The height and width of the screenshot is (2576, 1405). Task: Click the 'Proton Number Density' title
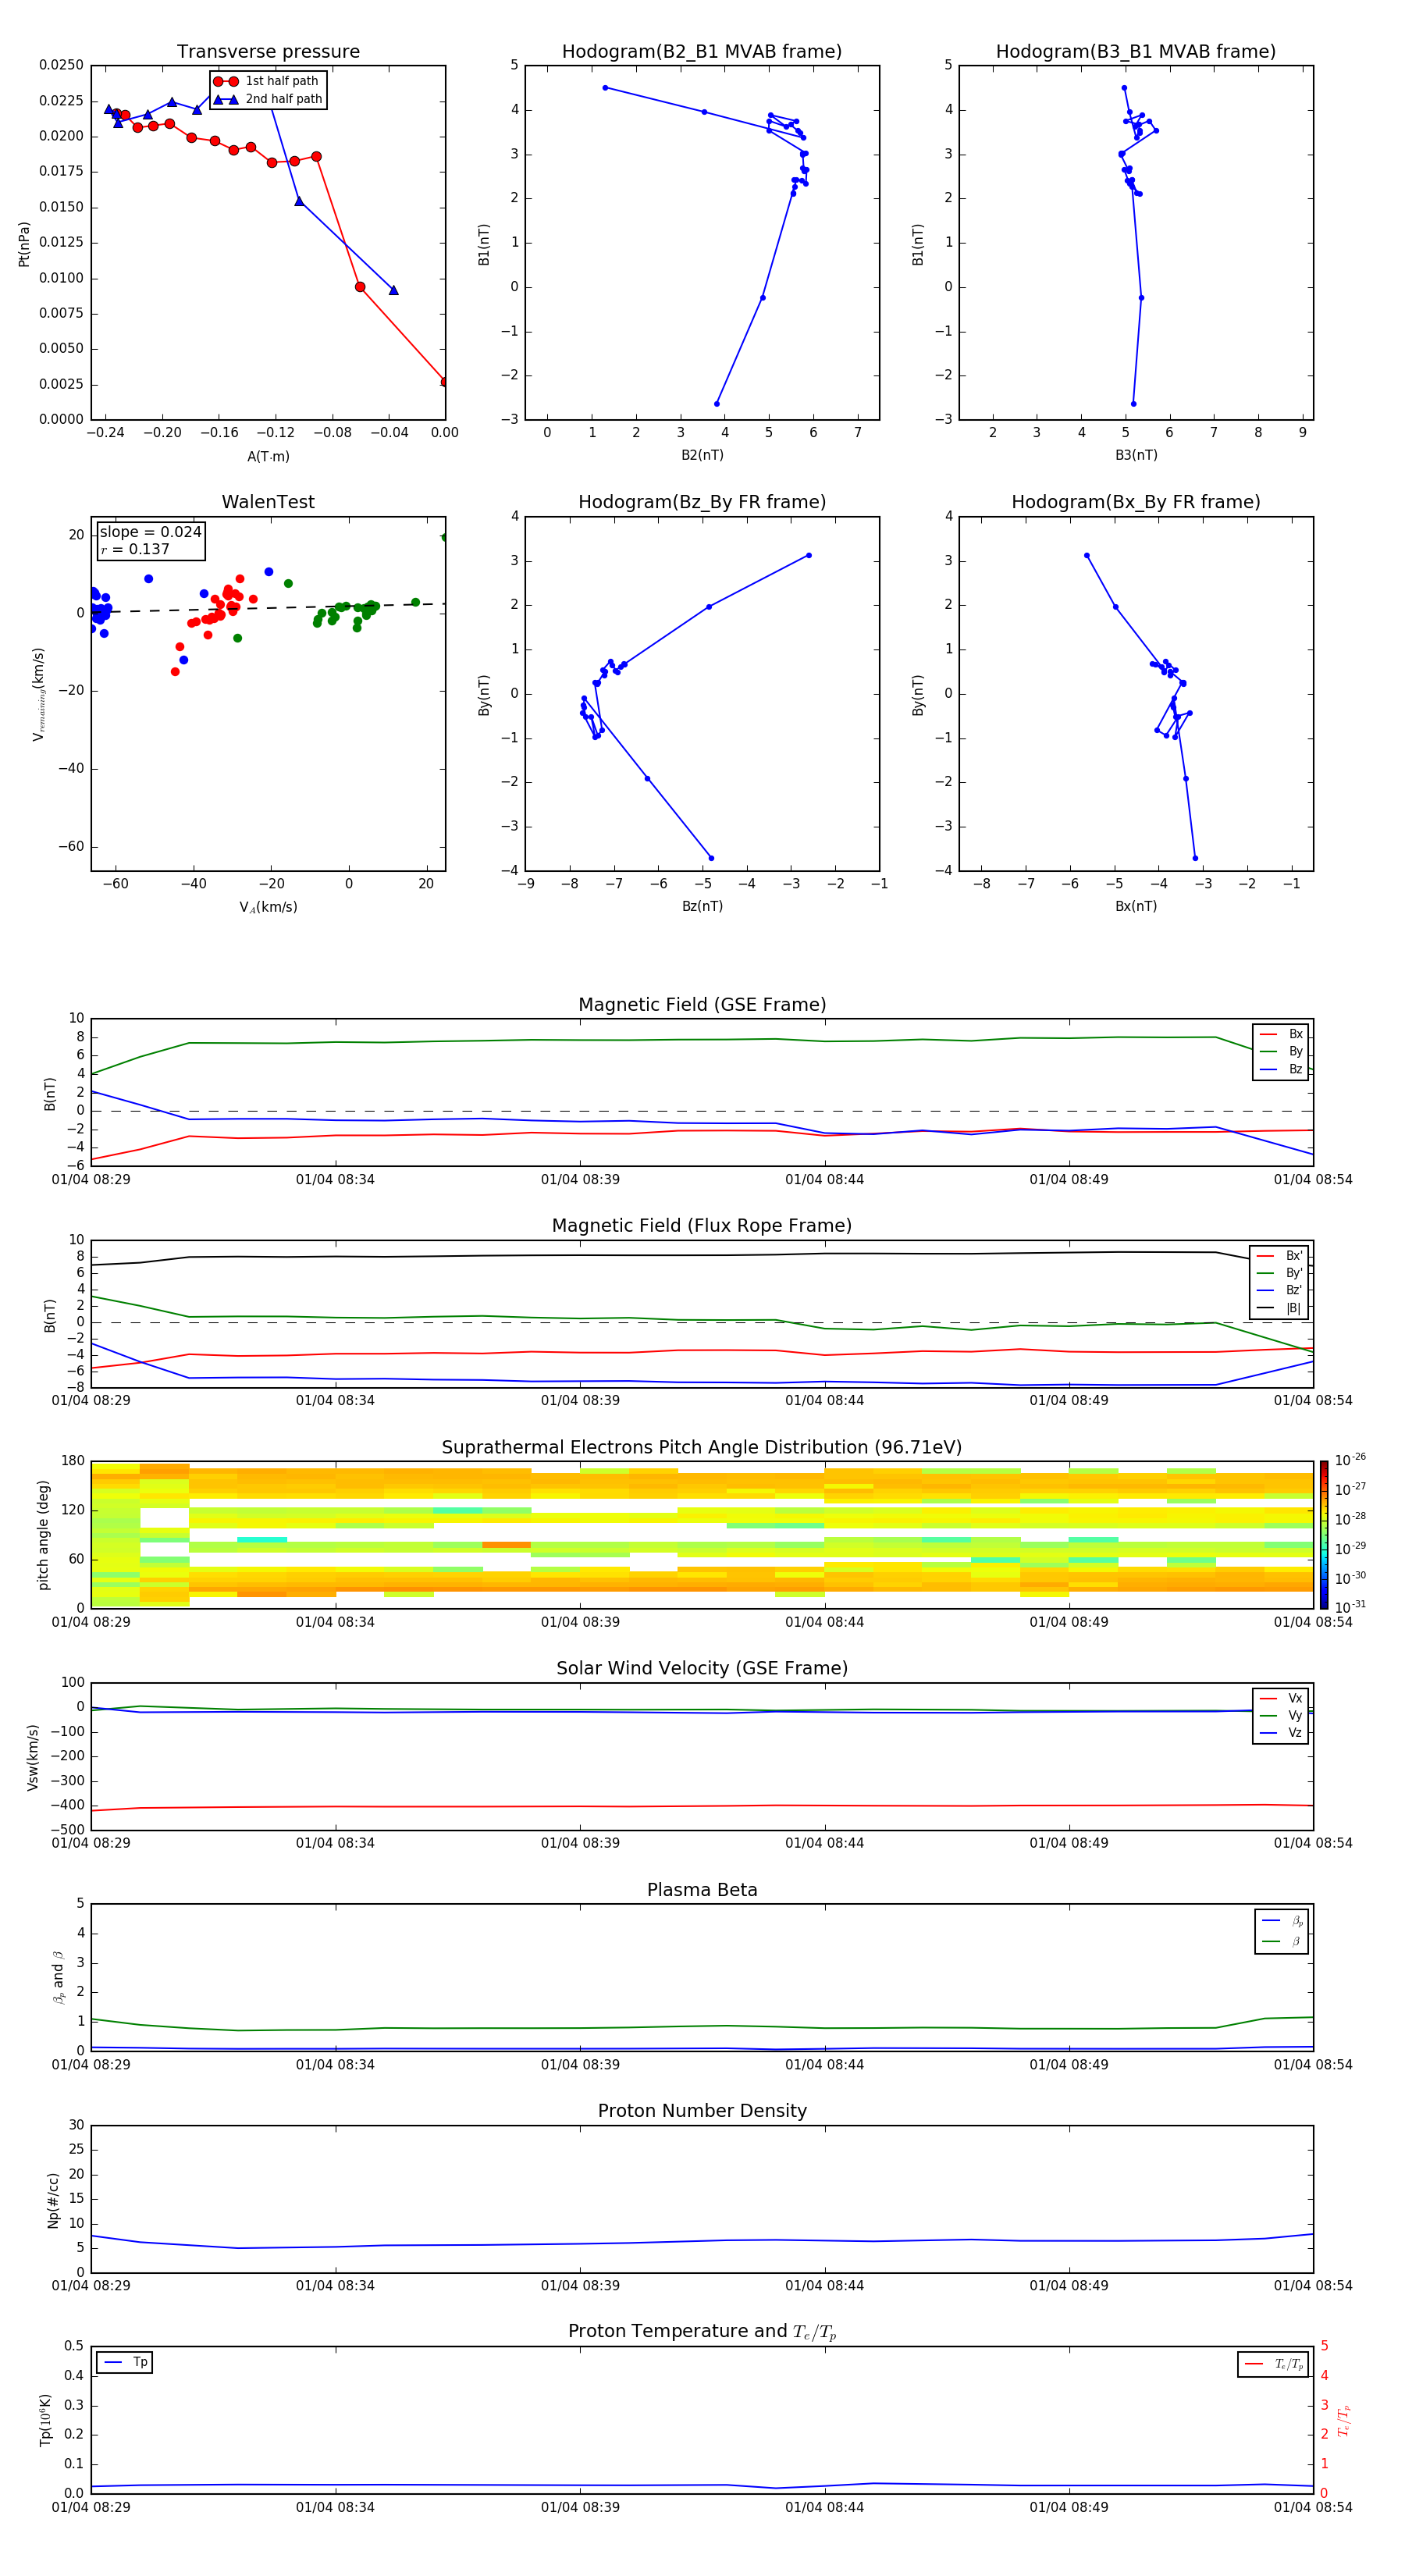[702, 2111]
